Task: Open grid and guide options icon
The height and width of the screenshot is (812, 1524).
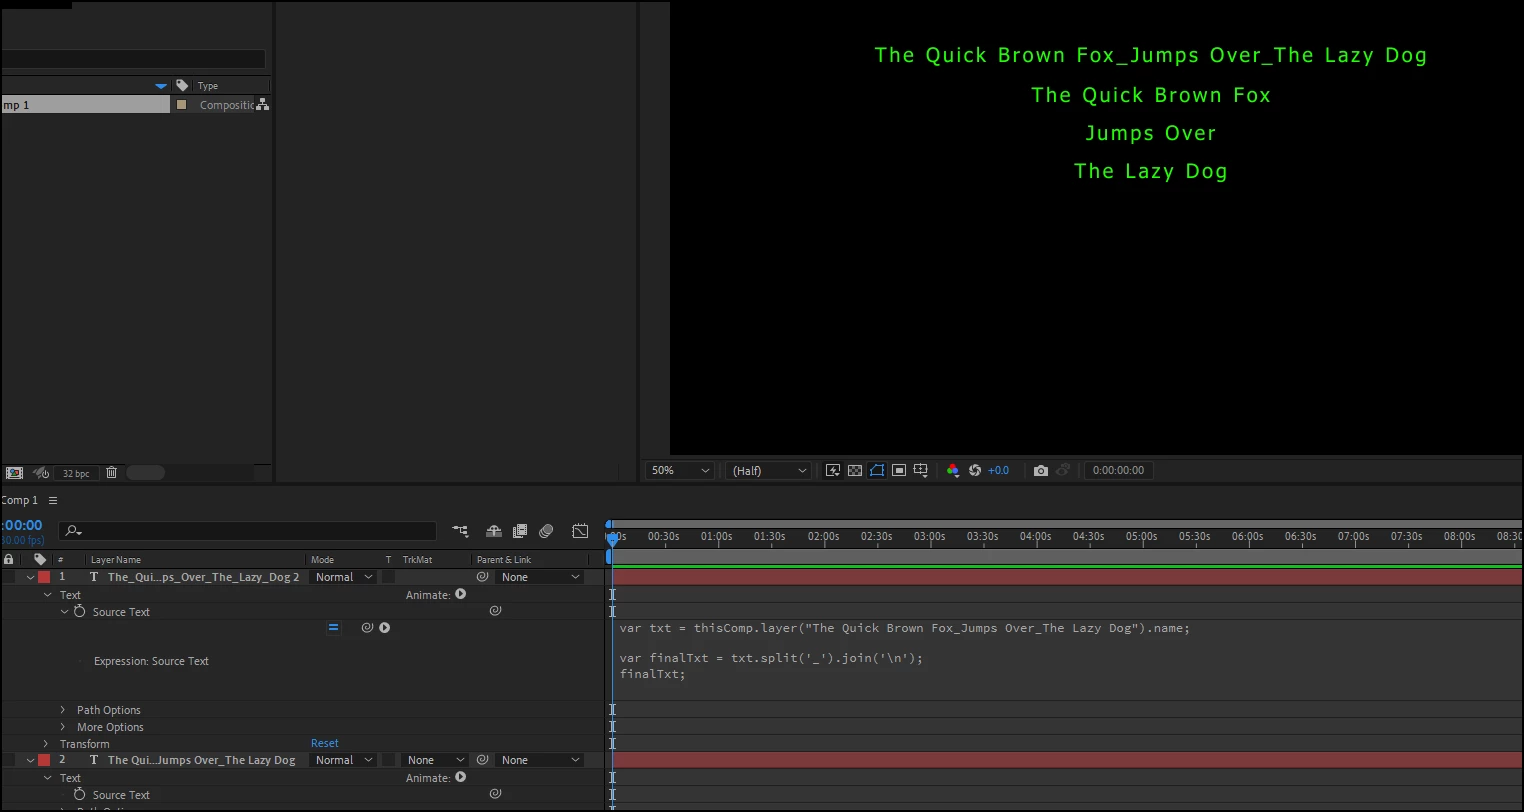Action: coord(921,470)
